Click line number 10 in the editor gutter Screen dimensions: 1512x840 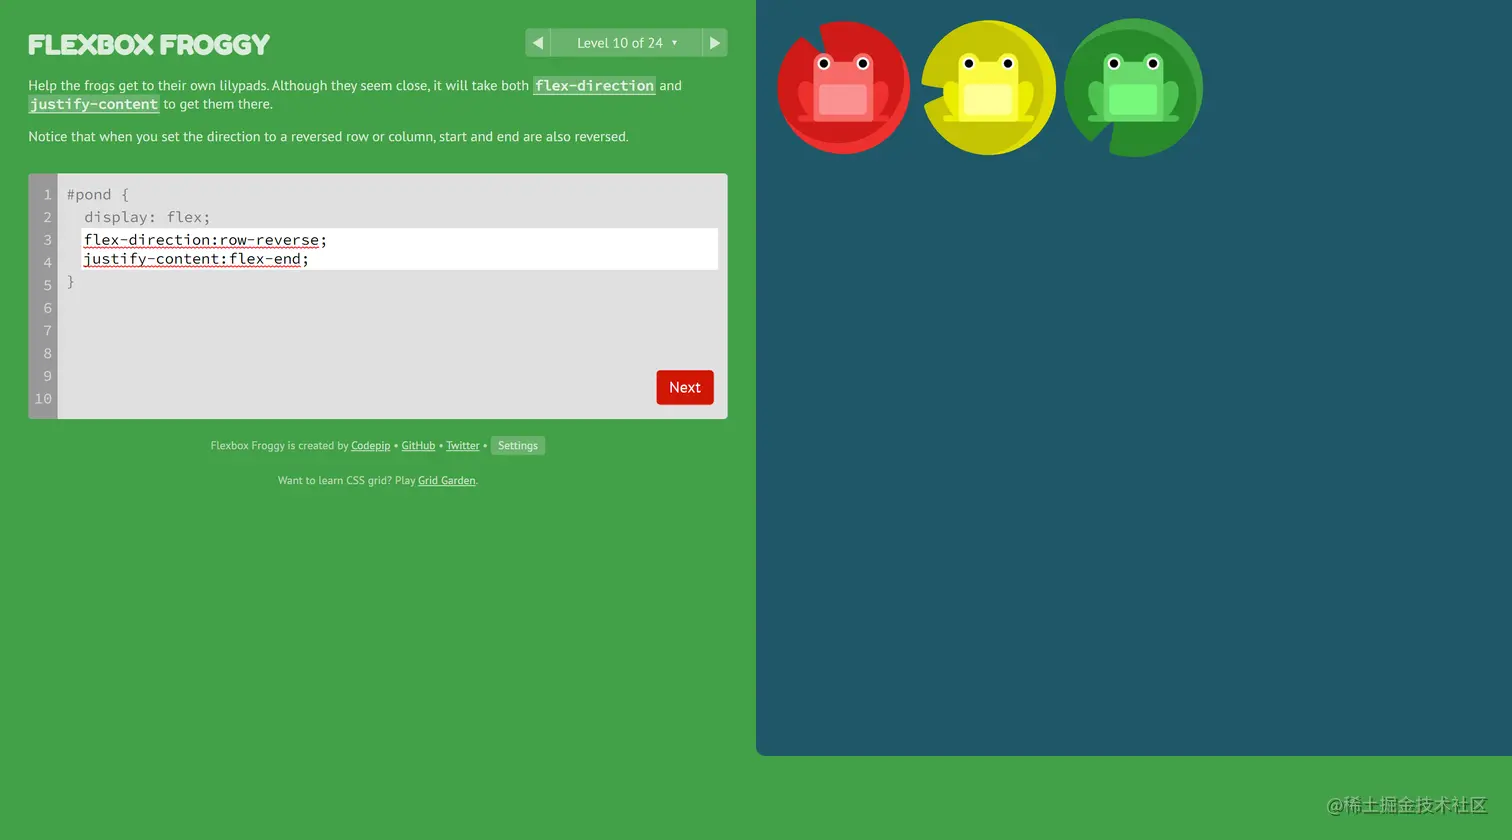pos(43,399)
